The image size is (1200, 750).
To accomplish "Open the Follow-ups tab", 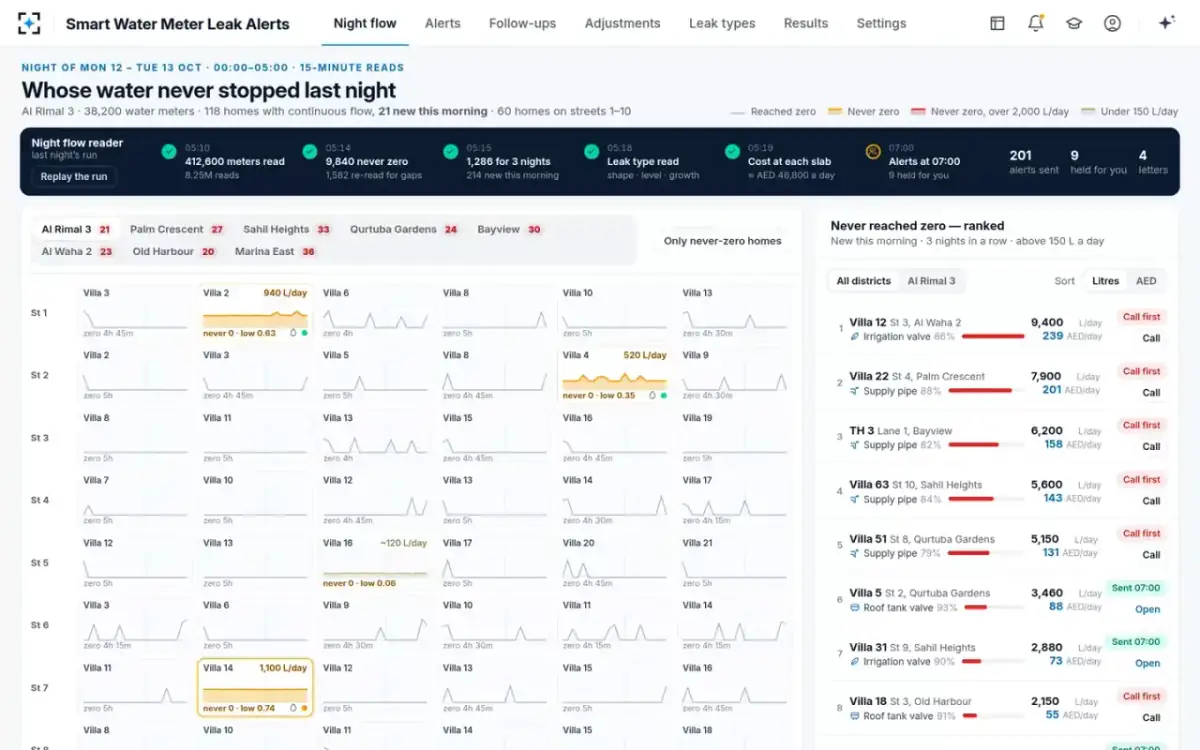I will click(522, 23).
